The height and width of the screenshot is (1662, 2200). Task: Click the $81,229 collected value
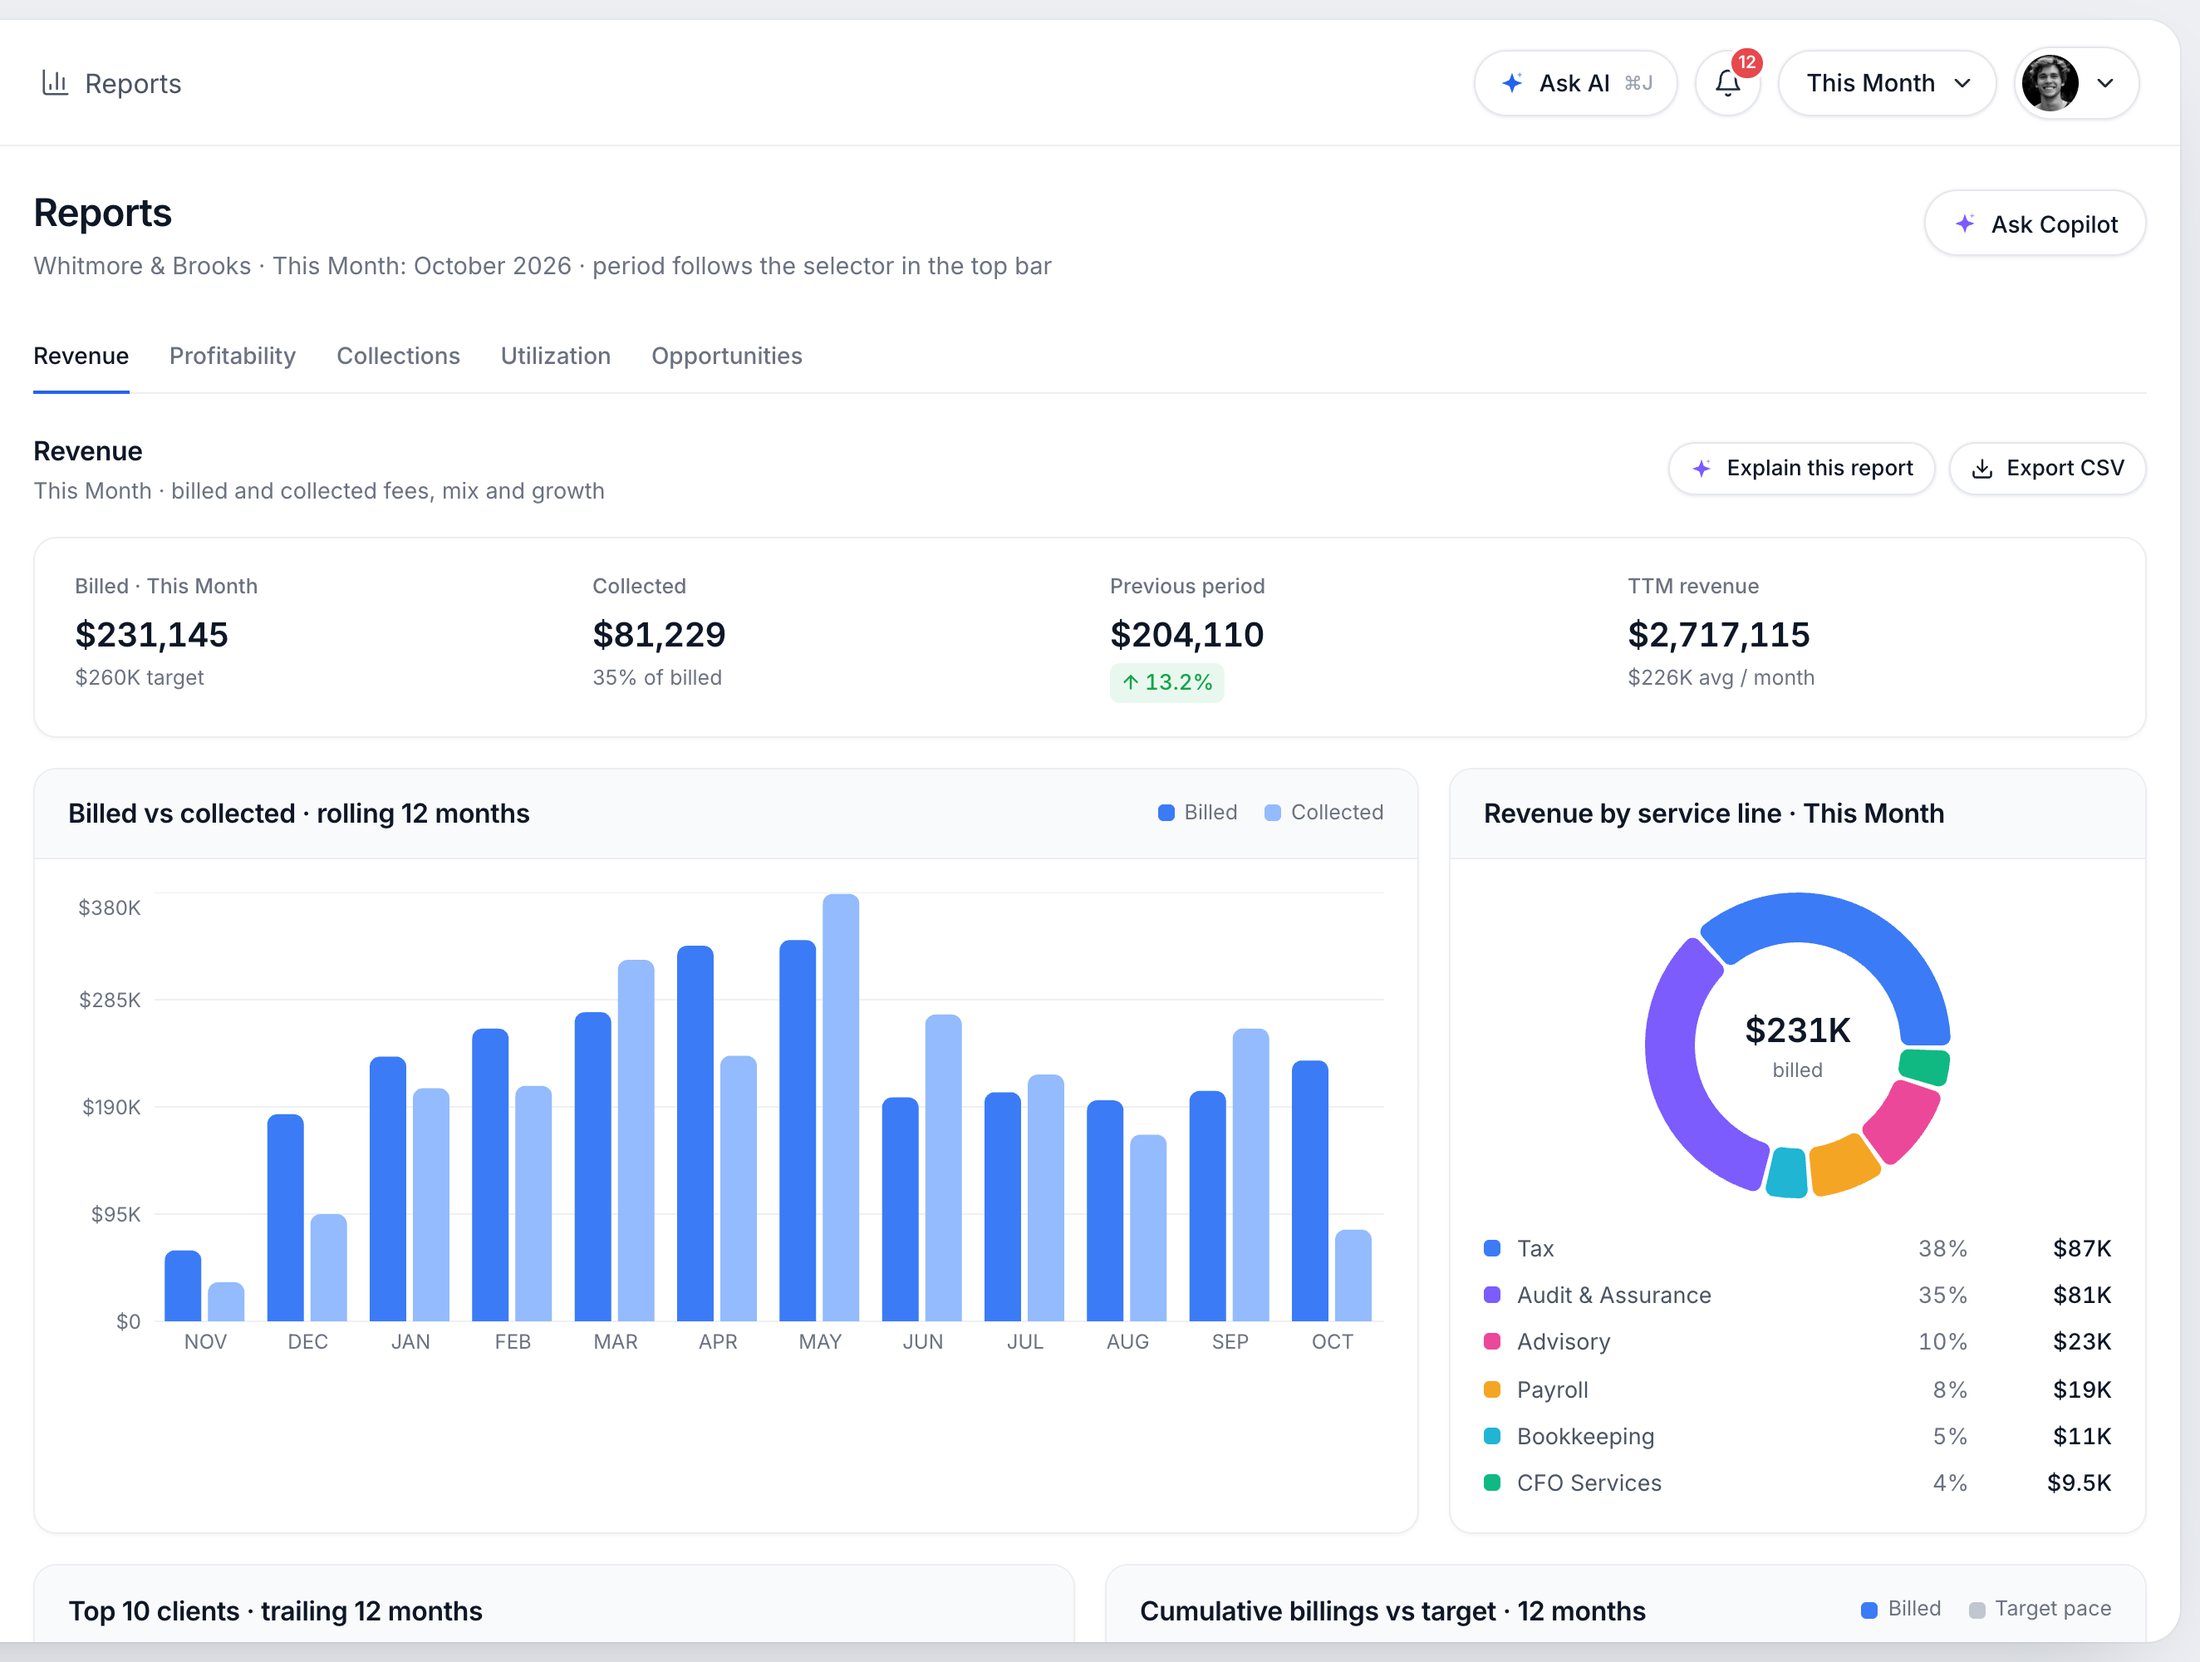tap(659, 634)
